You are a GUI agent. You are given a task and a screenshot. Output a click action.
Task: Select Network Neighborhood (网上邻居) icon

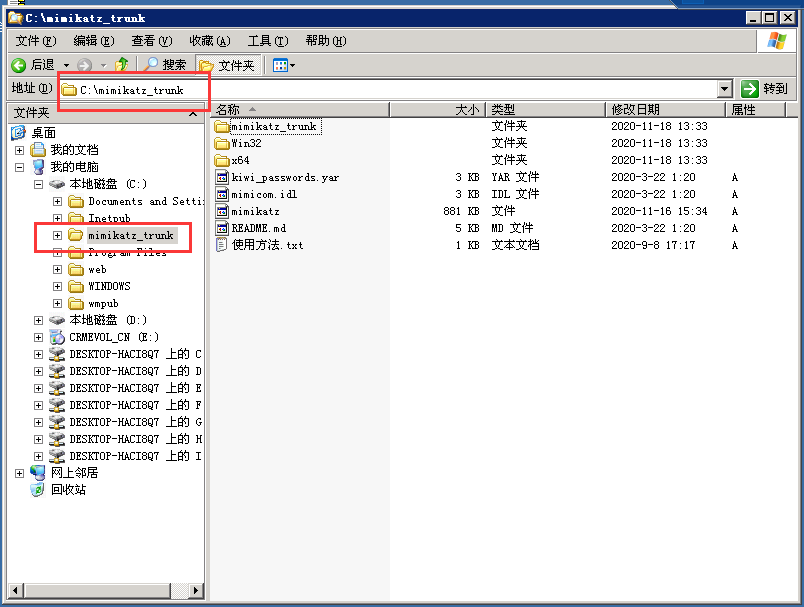[38, 473]
